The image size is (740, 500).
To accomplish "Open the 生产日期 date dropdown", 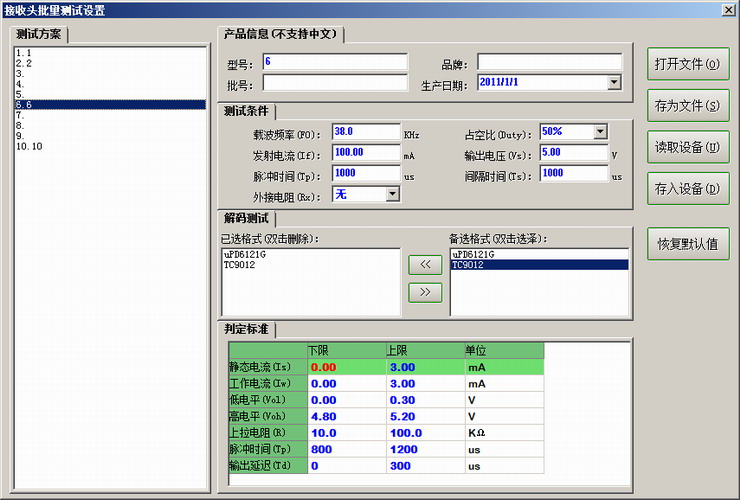I will [613, 83].
